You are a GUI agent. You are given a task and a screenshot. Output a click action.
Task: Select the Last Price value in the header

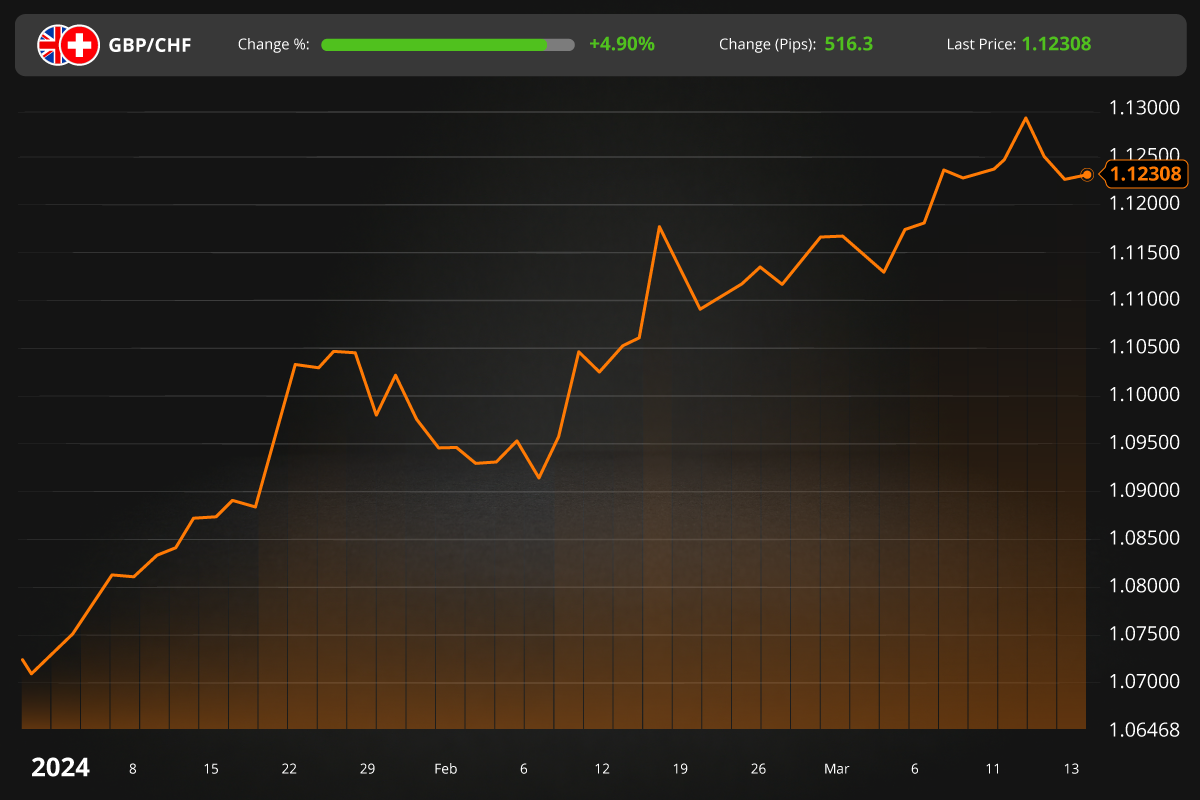[1056, 44]
